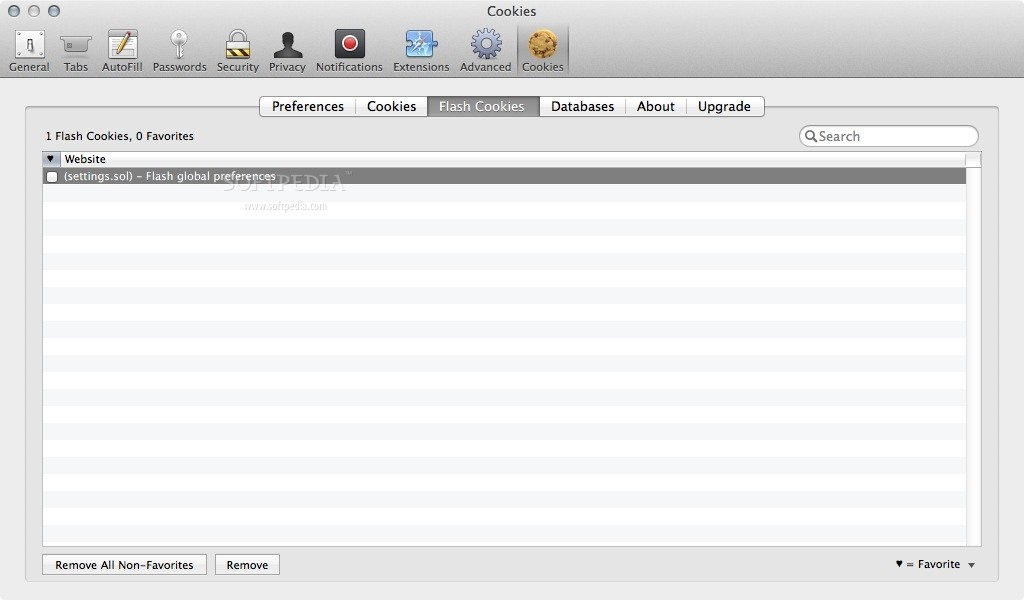Check the settings.sol cookie checkbox

(x=52, y=176)
